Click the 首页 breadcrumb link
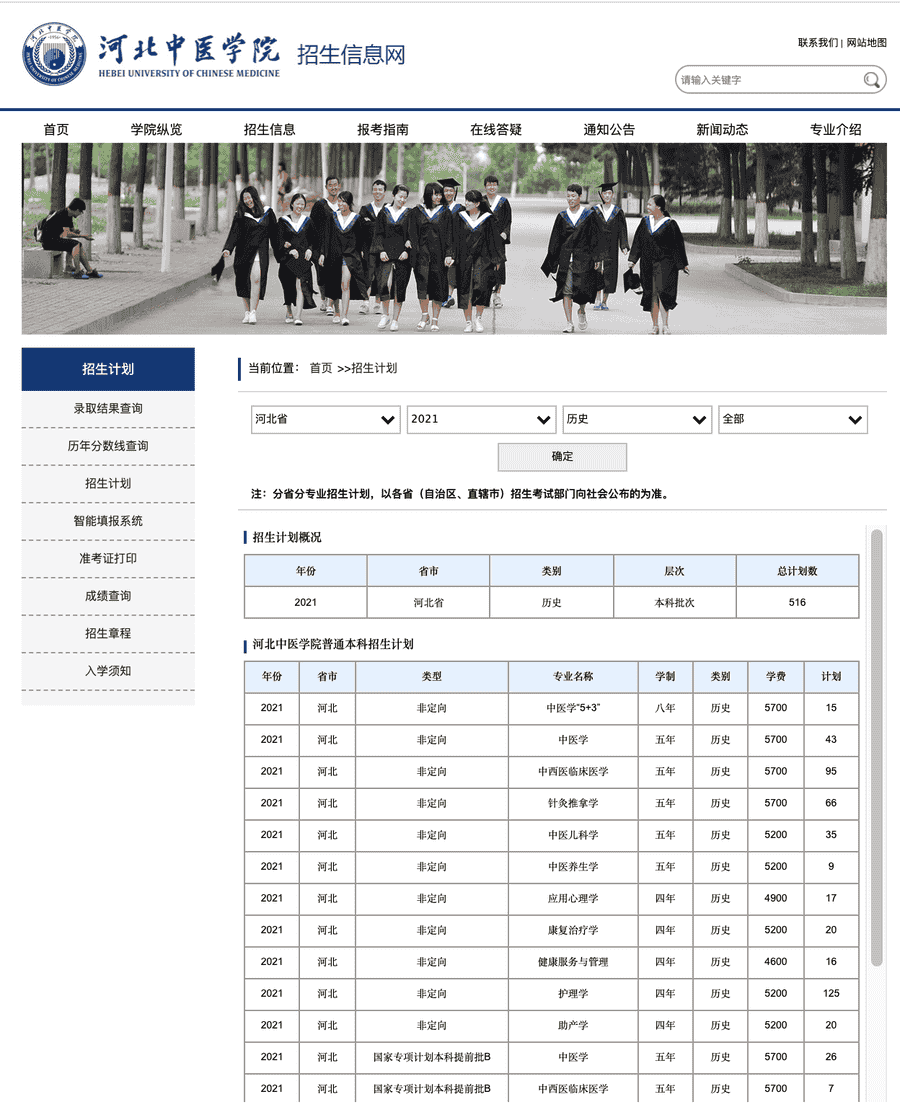 coord(320,368)
